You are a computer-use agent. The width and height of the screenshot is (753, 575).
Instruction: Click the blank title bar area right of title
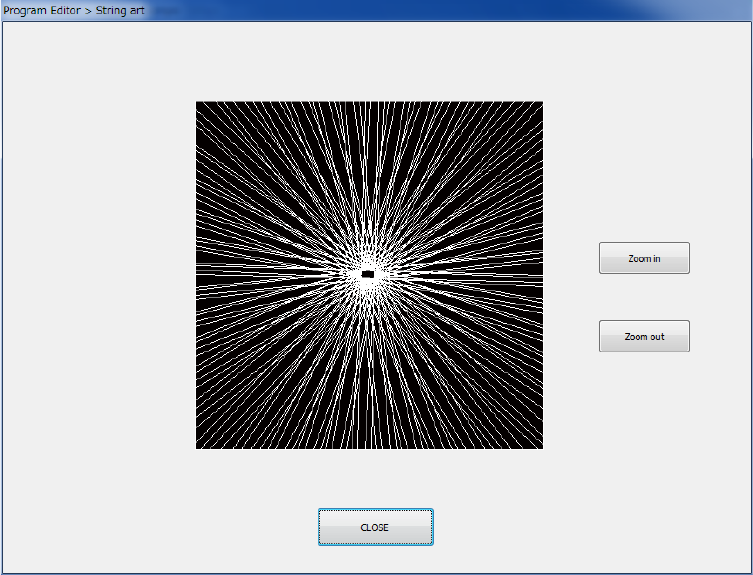450,10
